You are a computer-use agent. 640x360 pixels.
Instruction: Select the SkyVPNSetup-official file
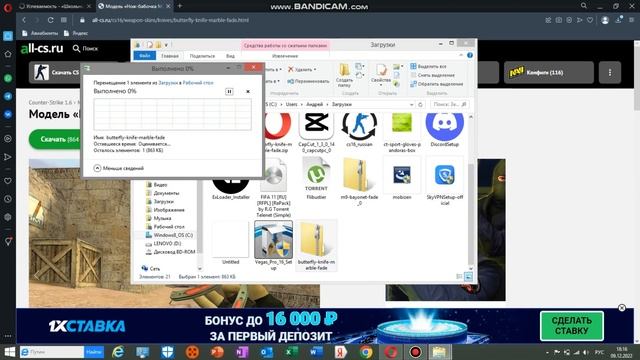pos(445,182)
